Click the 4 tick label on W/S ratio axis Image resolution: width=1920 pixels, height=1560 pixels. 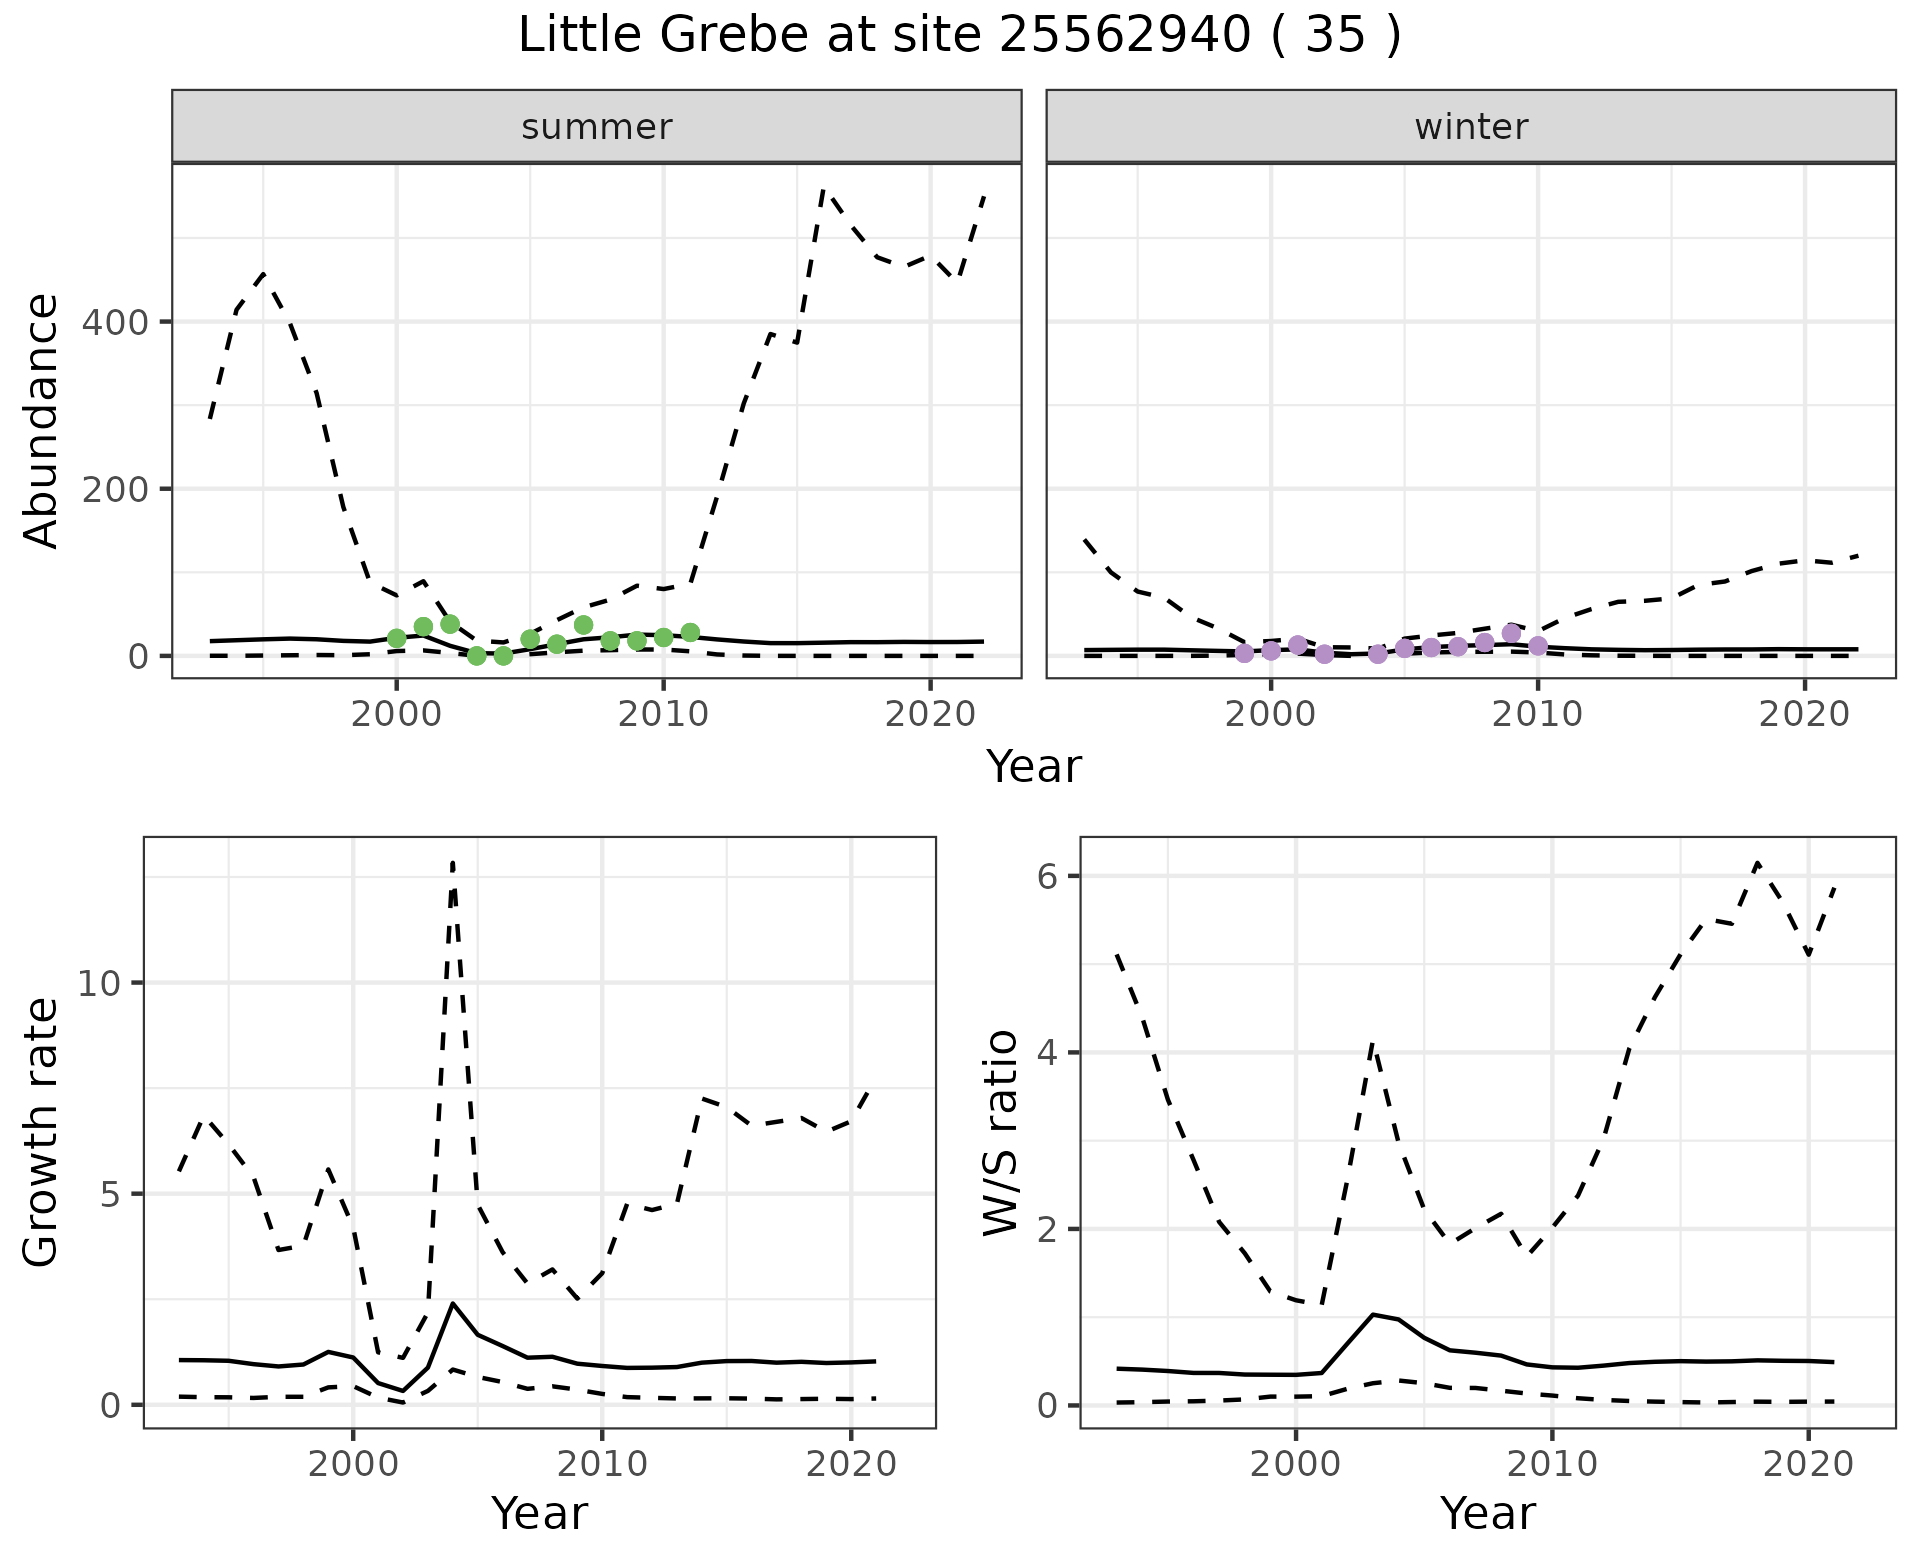coord(1046,1052)
